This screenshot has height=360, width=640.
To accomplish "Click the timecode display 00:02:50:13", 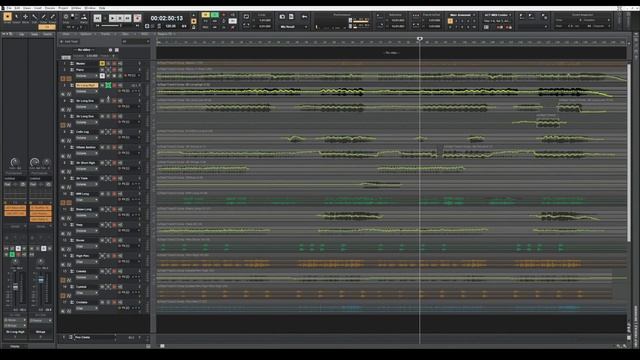I will (x=167, y=18).
